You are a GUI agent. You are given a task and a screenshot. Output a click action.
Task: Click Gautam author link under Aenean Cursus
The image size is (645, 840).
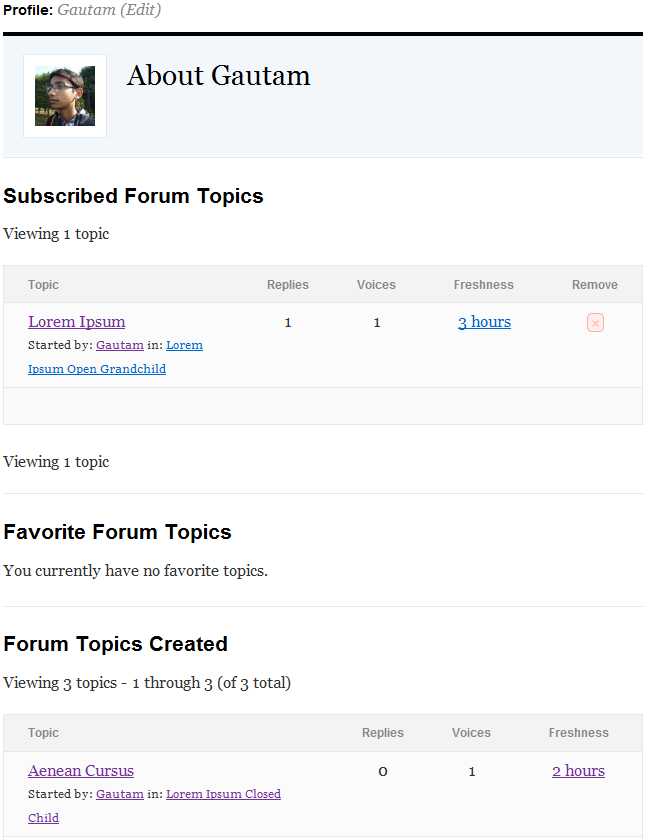point(120,794)
